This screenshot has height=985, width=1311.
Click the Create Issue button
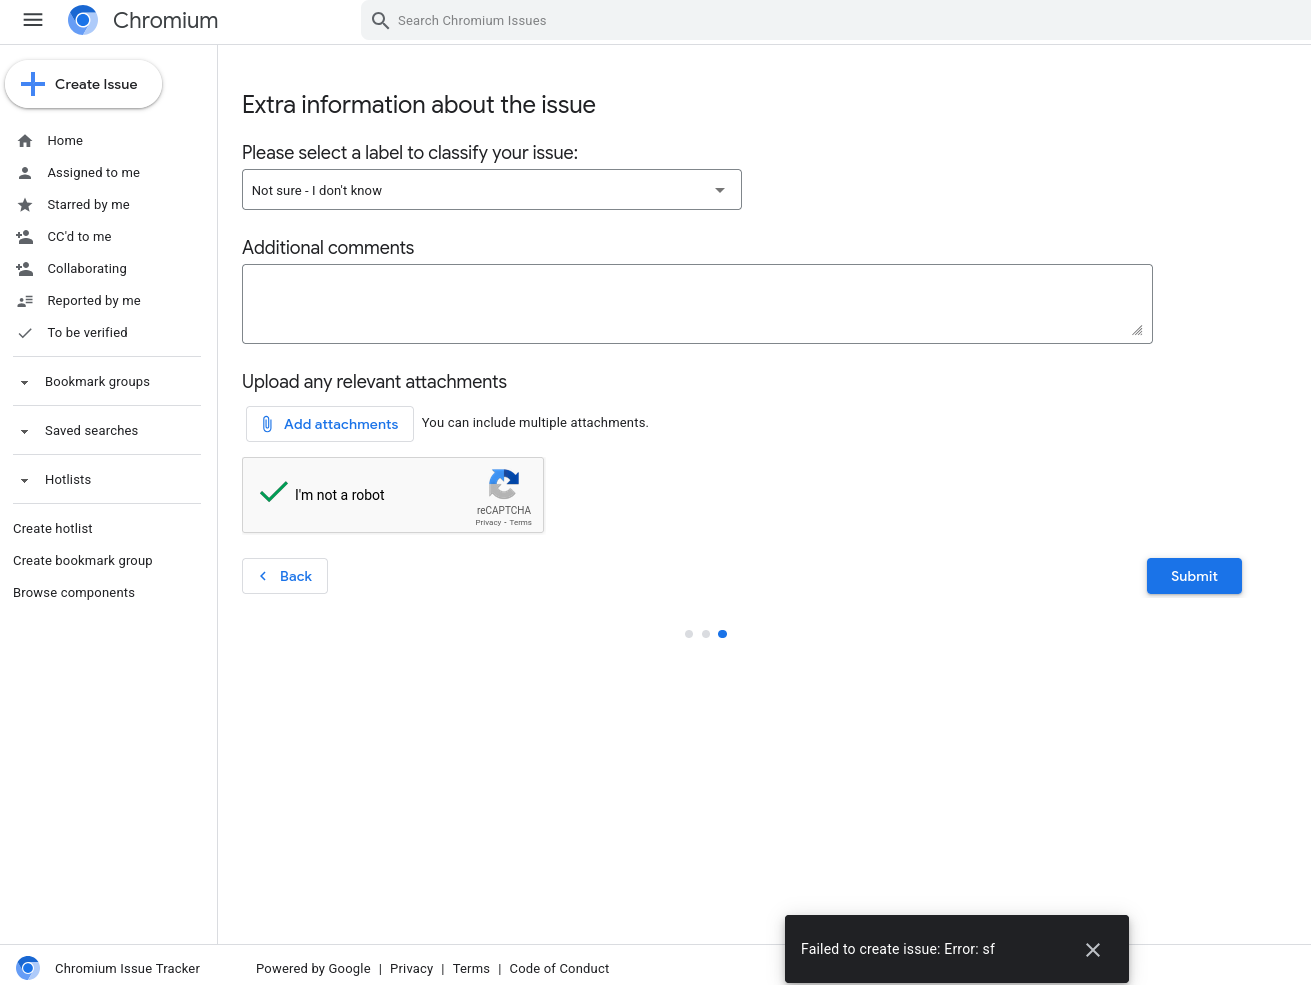click(83, 84)
